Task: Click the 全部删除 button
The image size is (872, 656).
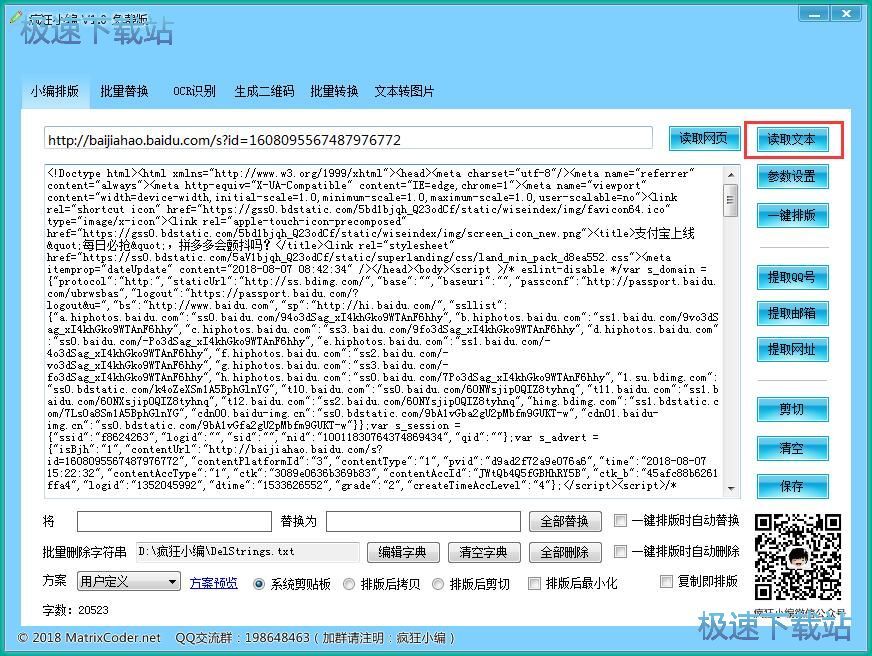Action: click(565, 552)
